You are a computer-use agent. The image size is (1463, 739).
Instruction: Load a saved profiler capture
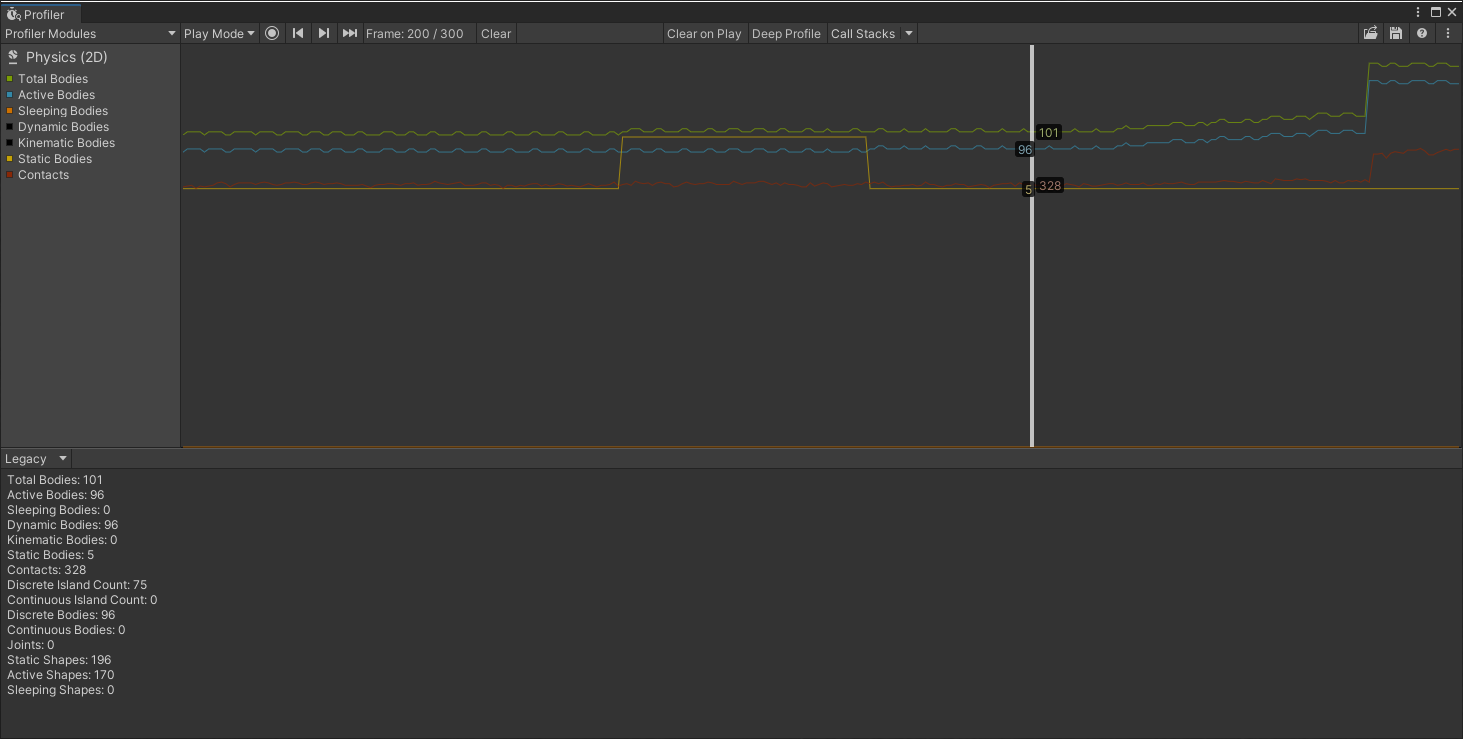click(1370, 33)
